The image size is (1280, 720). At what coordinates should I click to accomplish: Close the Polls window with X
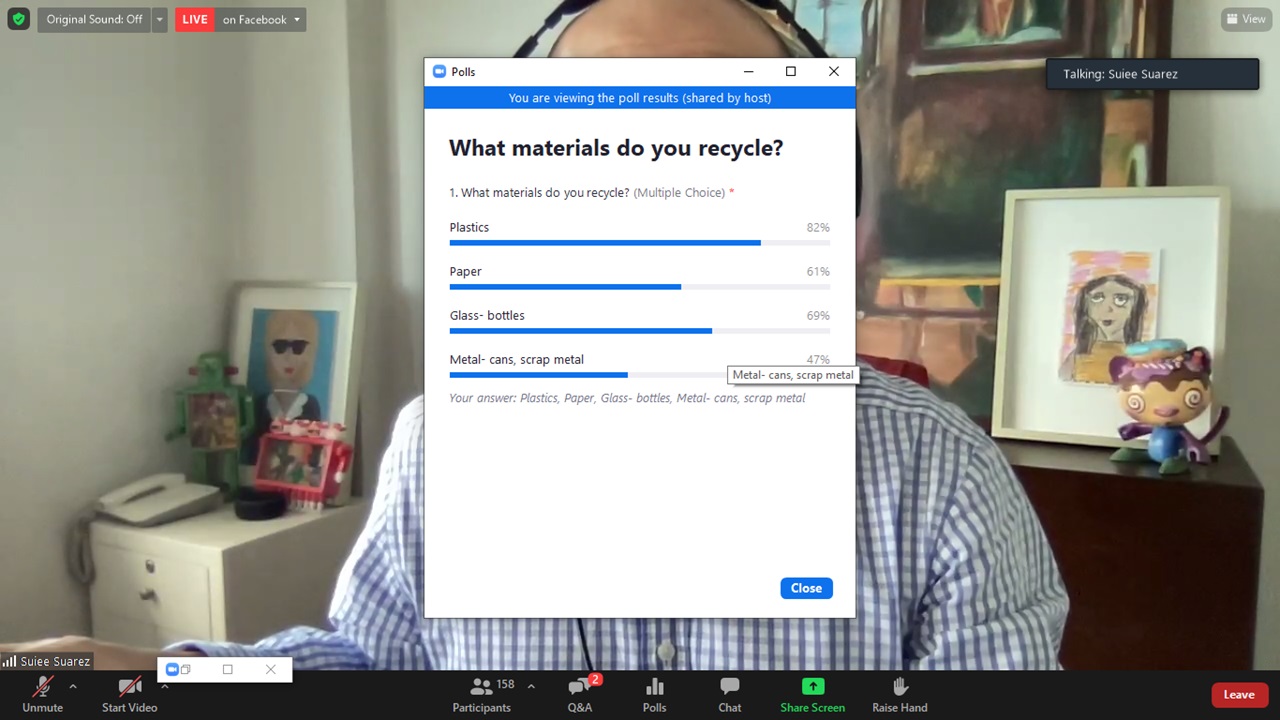point(834,72)
